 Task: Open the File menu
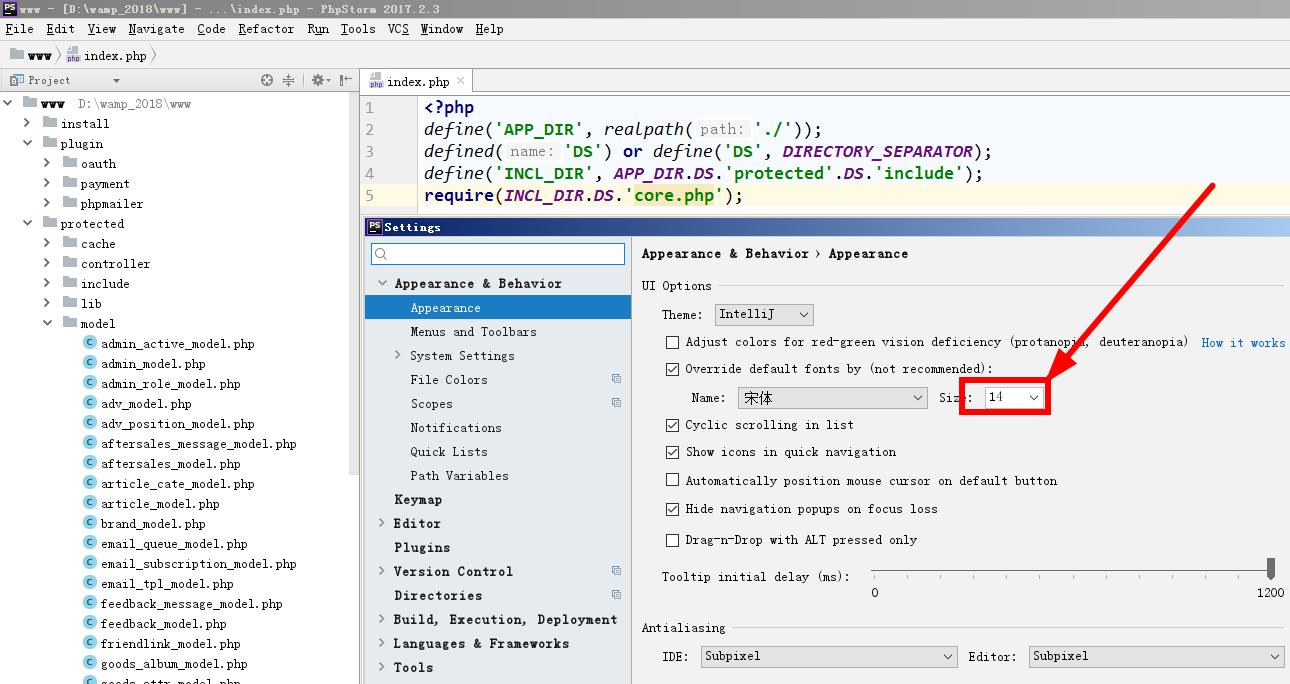tap(19, 29)
